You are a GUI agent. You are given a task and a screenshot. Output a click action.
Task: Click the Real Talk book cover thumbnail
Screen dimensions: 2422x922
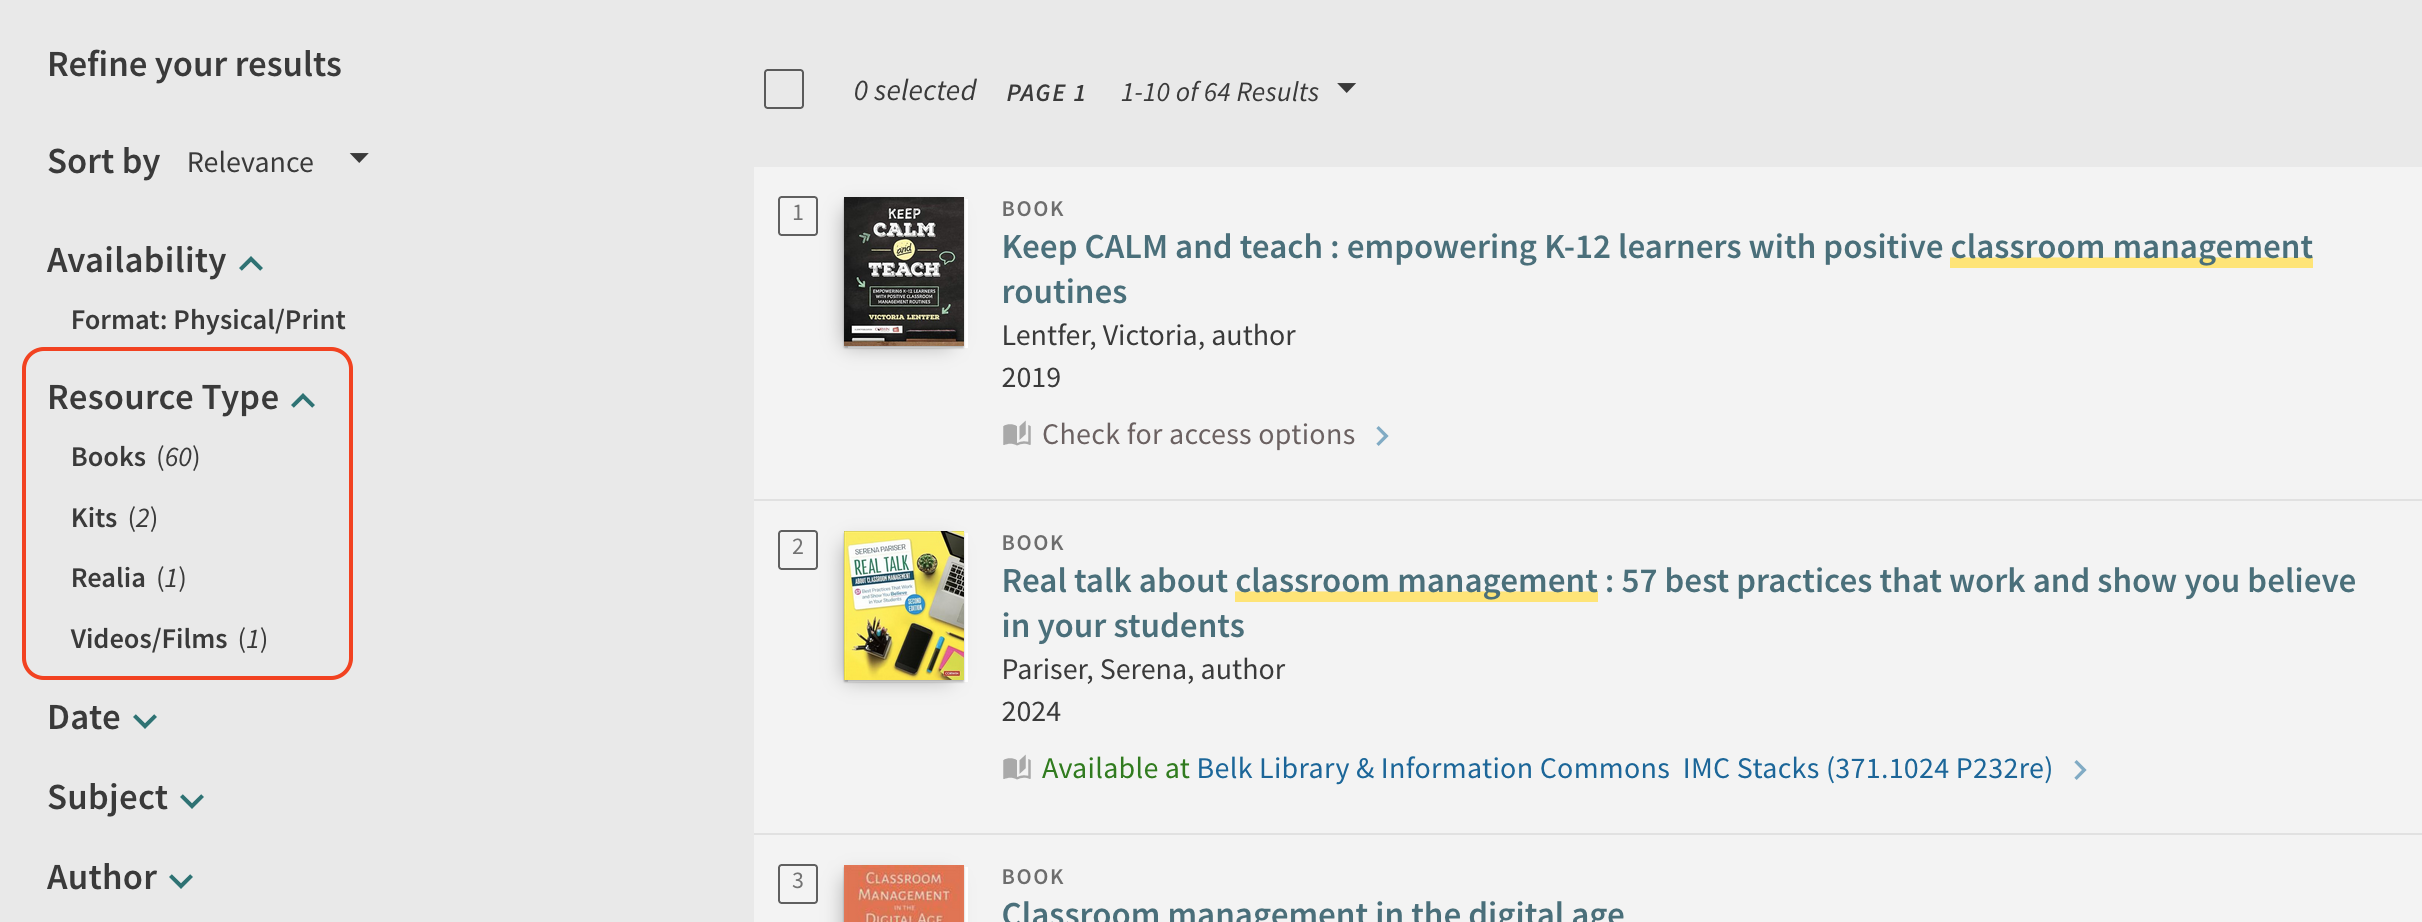(904, 606)
